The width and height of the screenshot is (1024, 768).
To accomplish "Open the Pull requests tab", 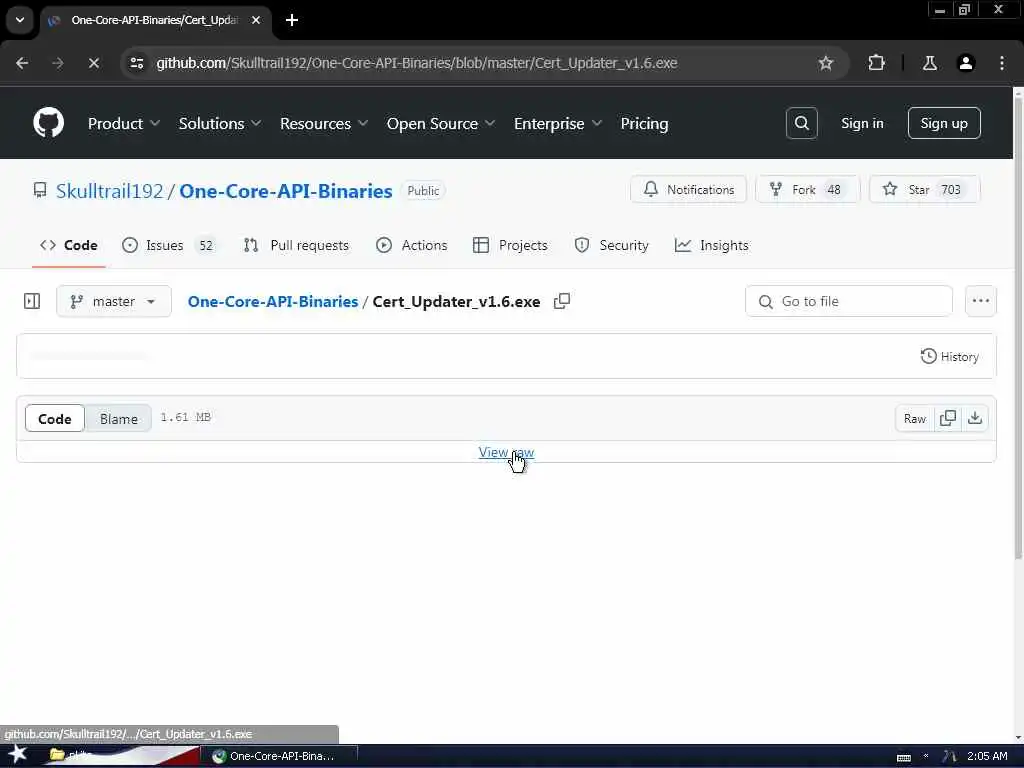I will pyautogui.click(x=296, y=245).
